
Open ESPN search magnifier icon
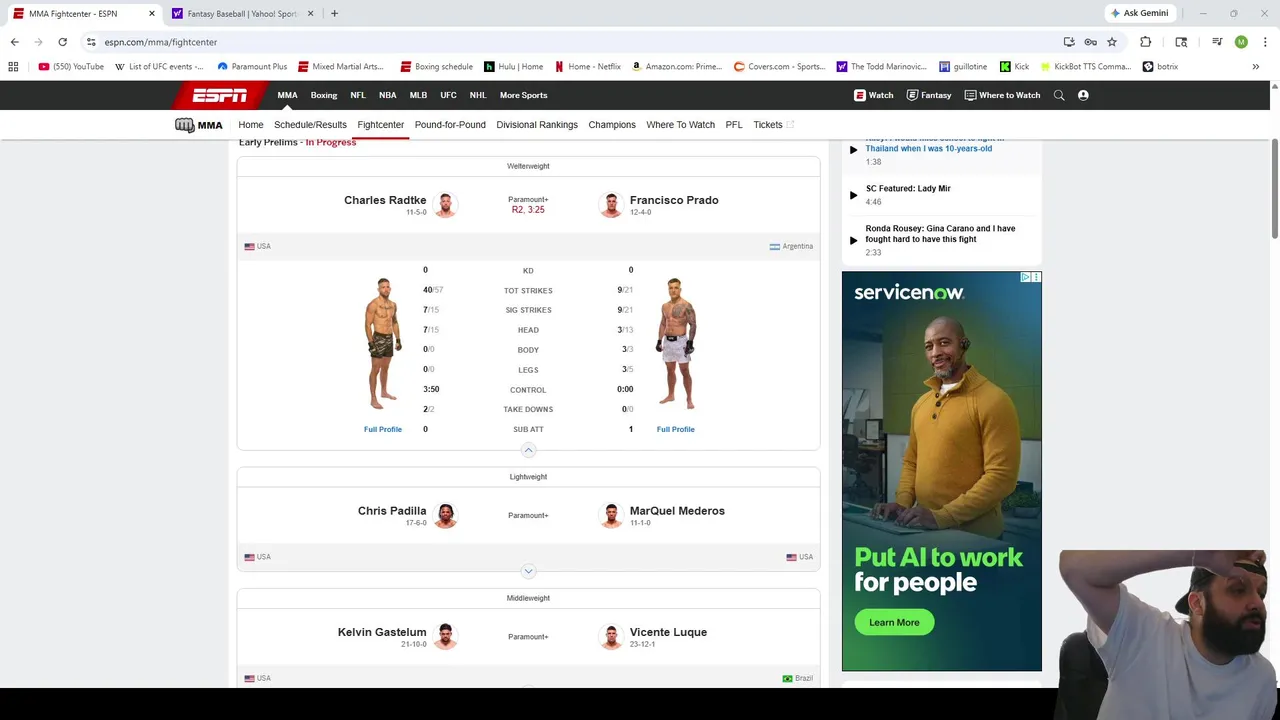[x=1059, y=95]
